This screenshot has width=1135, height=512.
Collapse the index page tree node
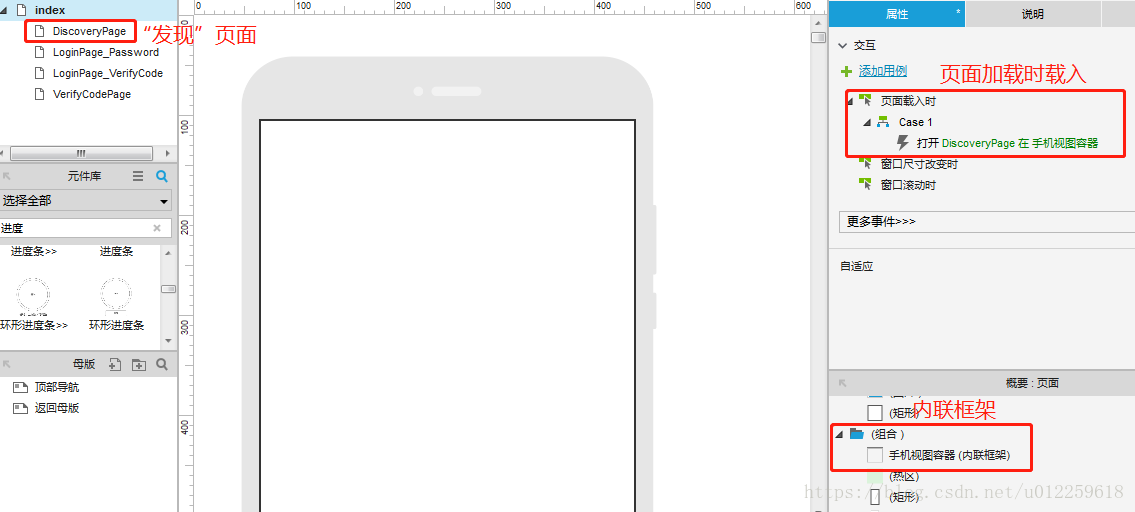pyautogui.click(x=5, y=10)
